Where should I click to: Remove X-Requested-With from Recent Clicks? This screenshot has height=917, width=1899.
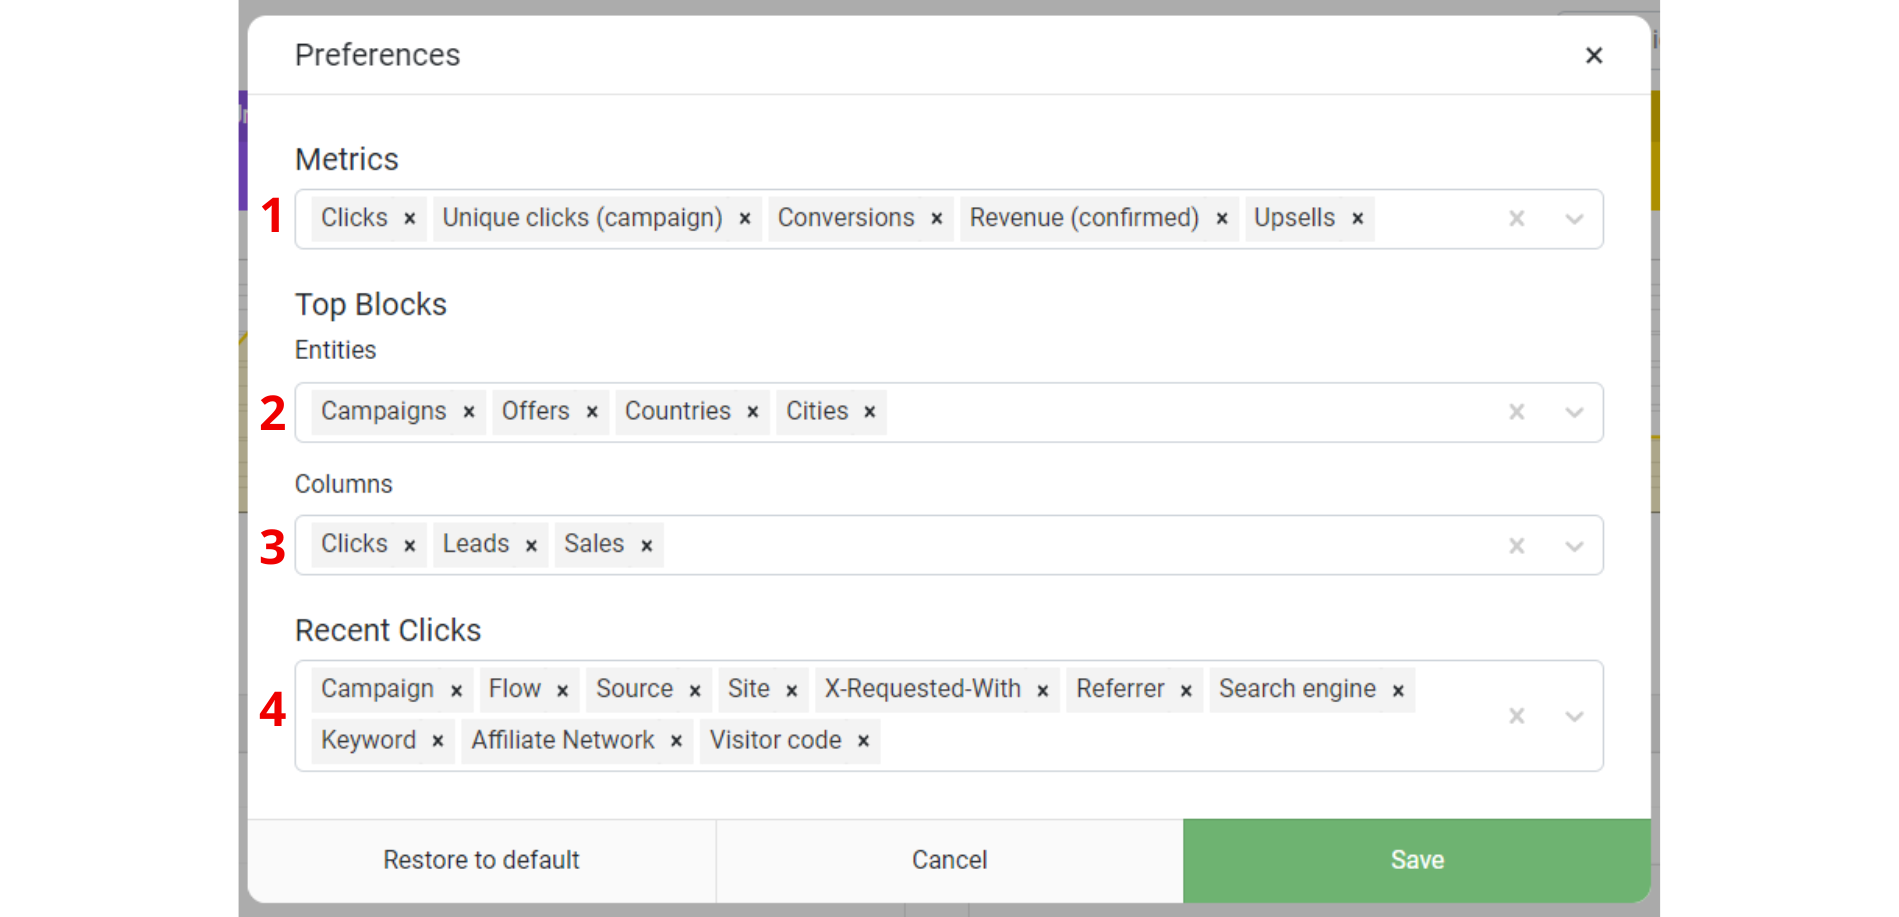click(x=1043, y=691)
